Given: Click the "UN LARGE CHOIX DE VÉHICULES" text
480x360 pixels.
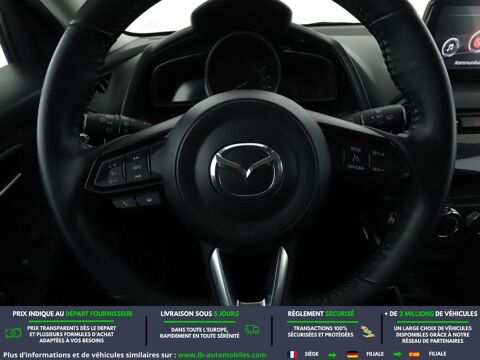Looking at the screenshot, I should [432, 328].
